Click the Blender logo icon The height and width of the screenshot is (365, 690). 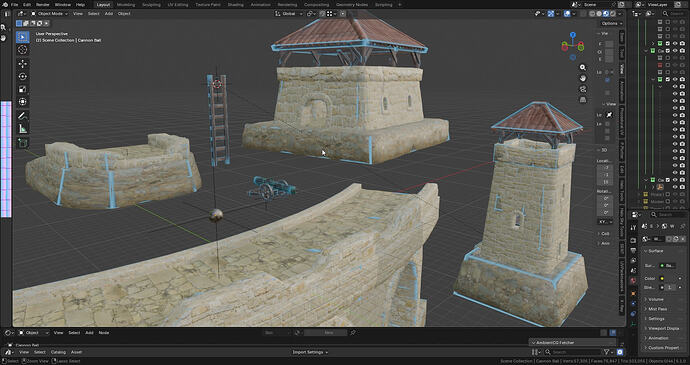click(5, 4)
